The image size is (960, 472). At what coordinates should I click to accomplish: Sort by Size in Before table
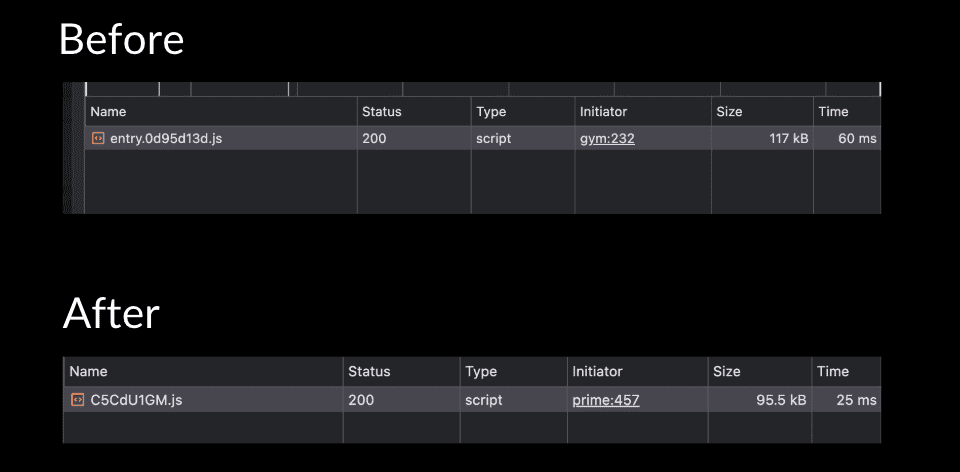tap(762, 111)
